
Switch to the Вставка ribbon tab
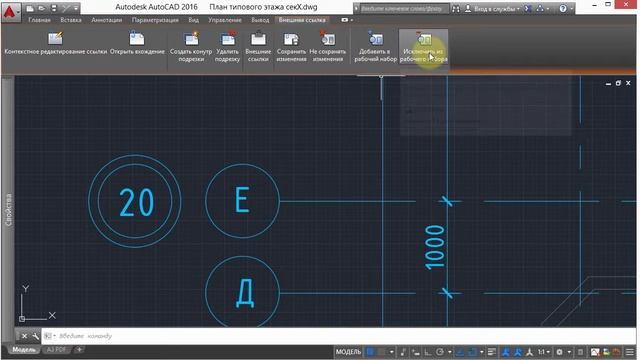pyautogui.click(x=71, y=20)
